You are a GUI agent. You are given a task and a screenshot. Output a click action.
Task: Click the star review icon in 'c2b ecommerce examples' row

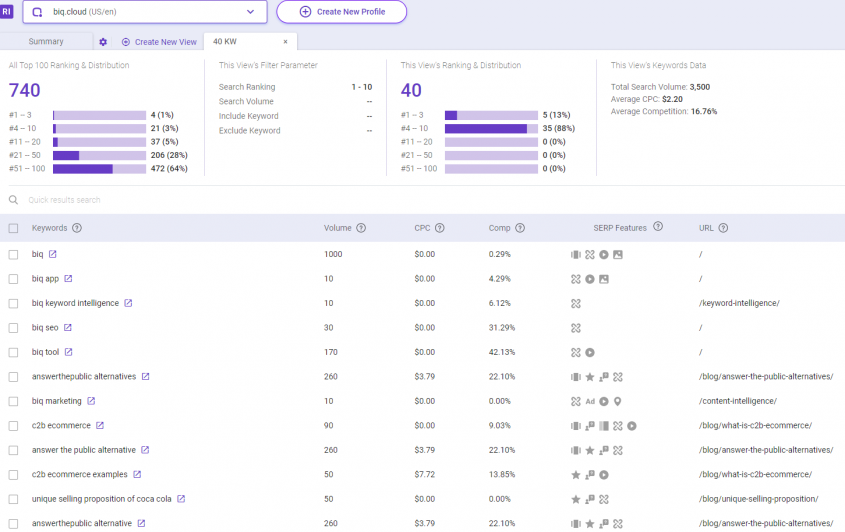point(576,475)
